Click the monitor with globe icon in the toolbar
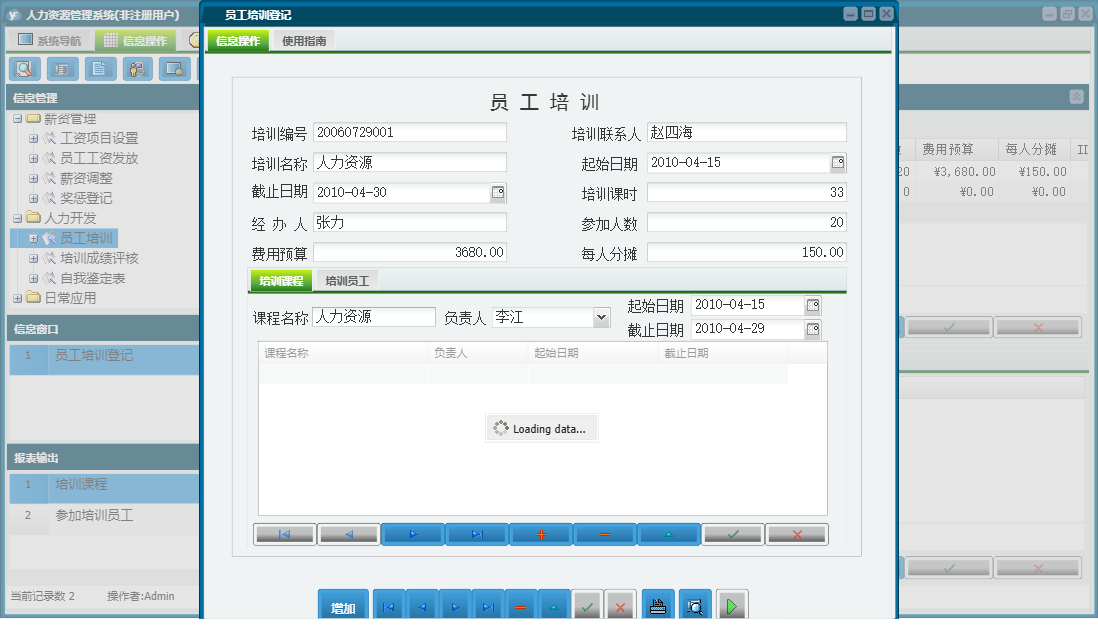The image size is (1098, 635). [x=175, y=69]
